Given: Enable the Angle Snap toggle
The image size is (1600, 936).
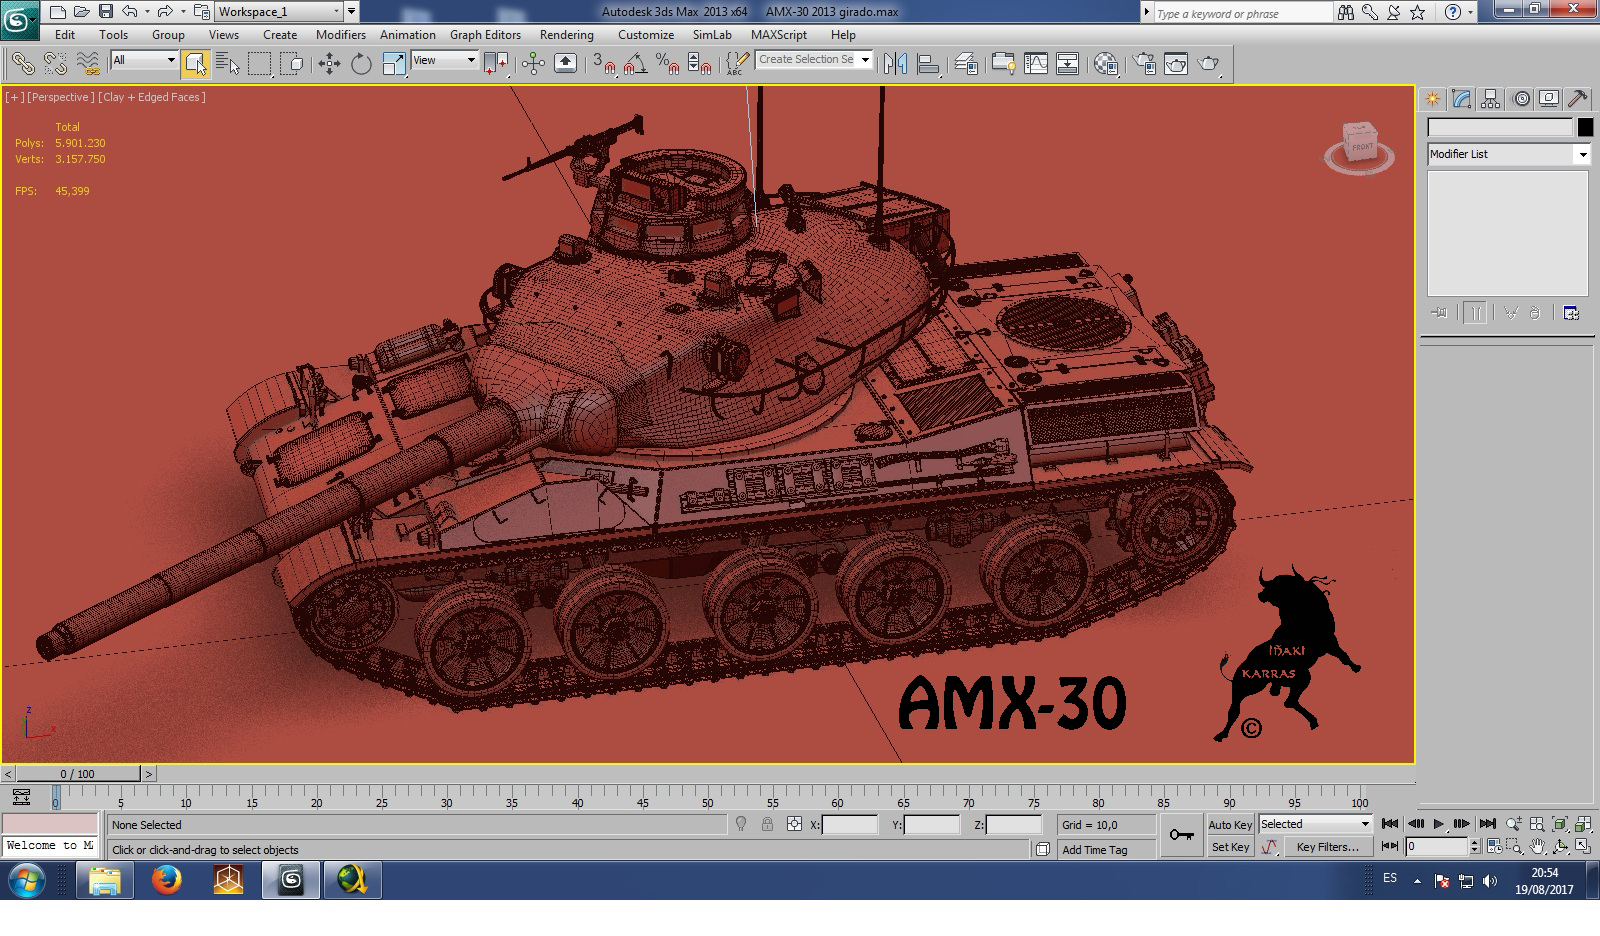Looking at the screenshot, I should pyautogui.click(x=634, y=64).
